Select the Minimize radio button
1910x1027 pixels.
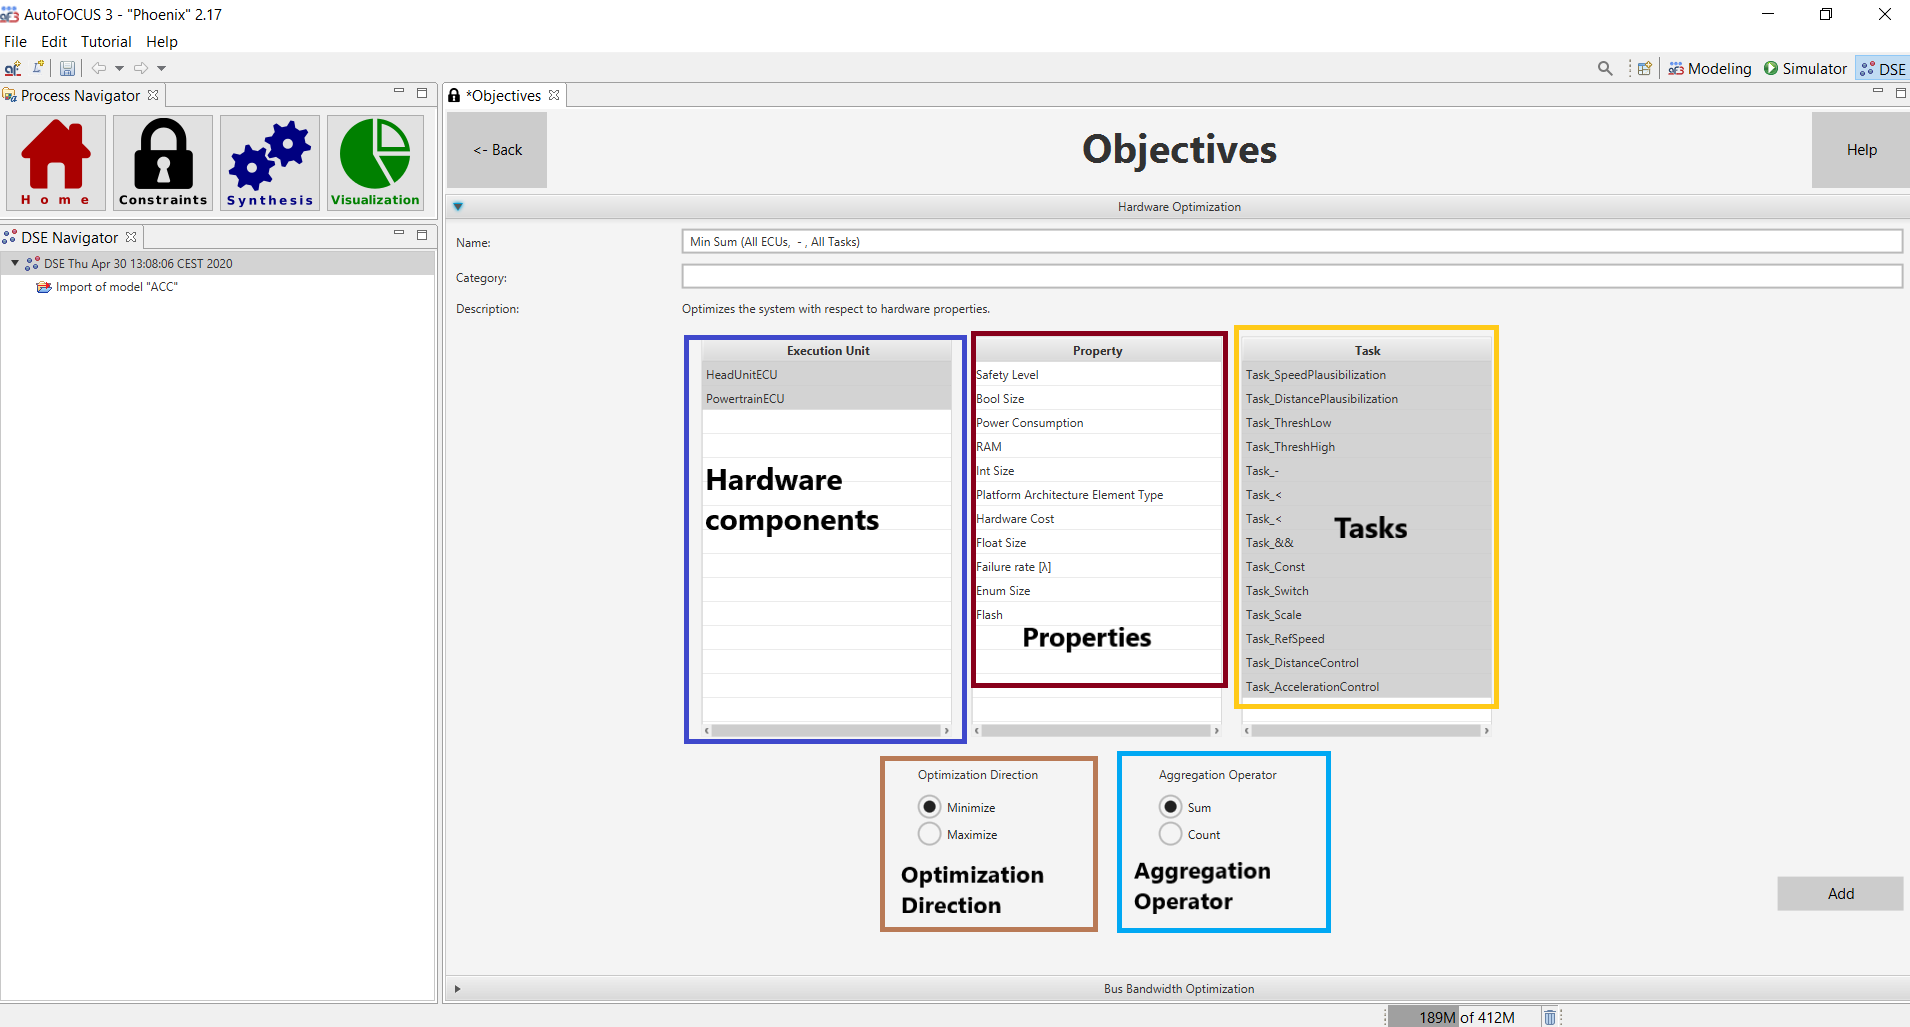[930, 807]
